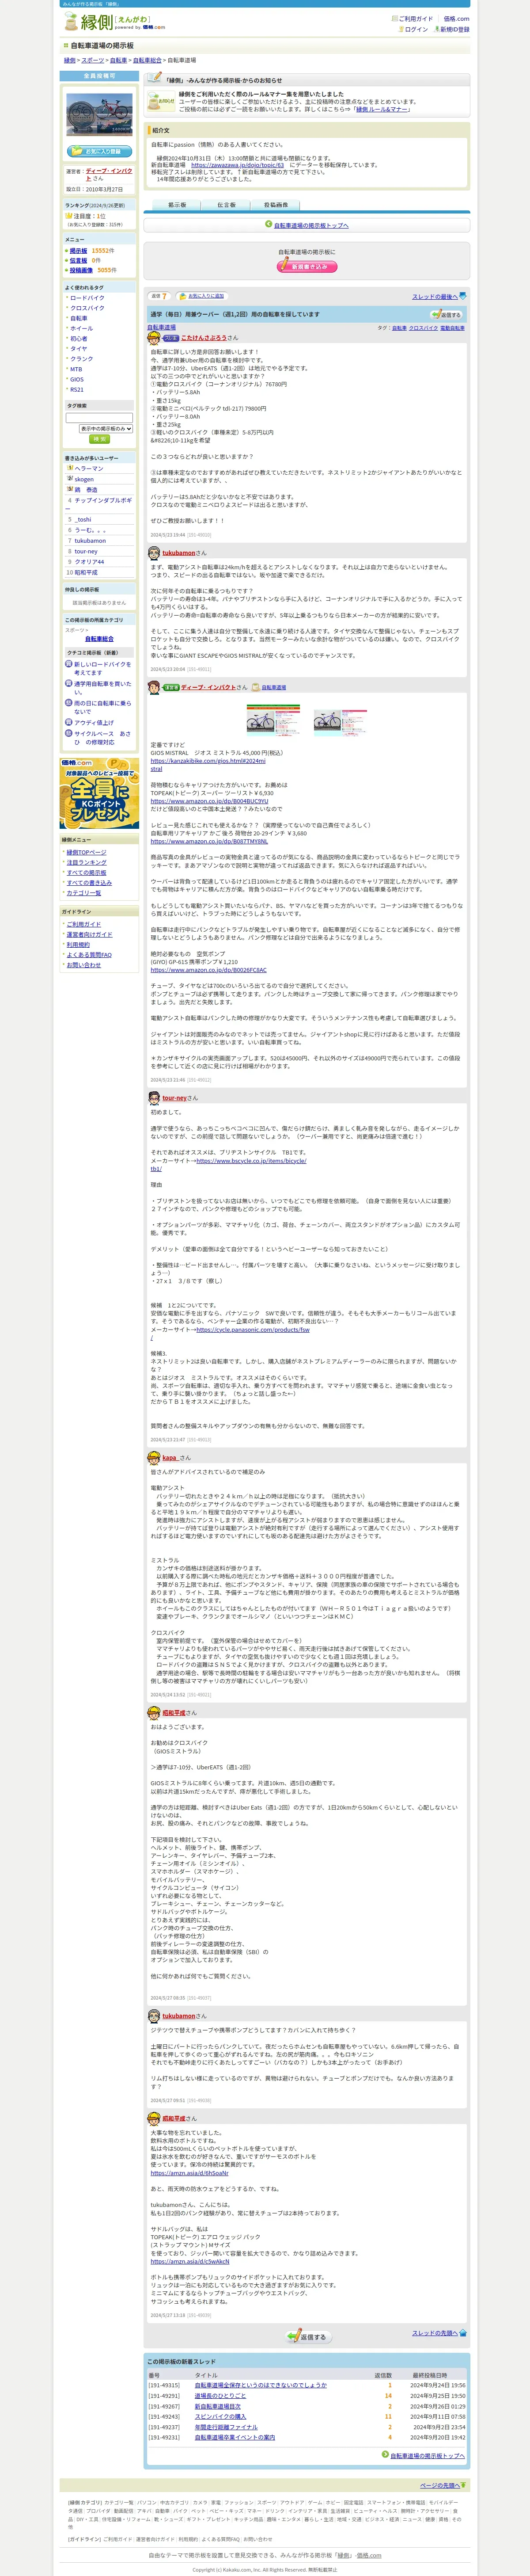Click the お気に入り登録 button
The image size is (530, 2576).
(x=99, y=151)
